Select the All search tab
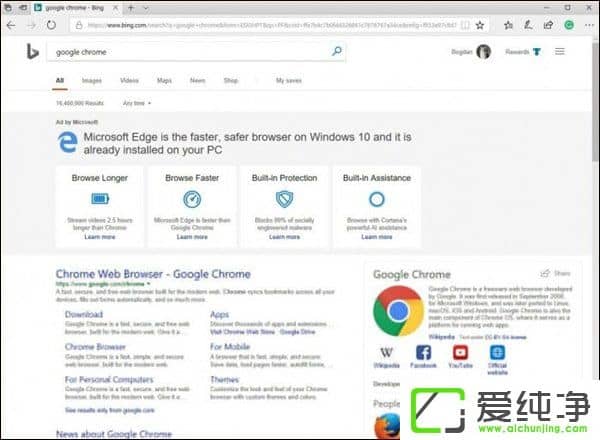Image resolution: width=600 pixels, height=440 pixels. click(x=60, y=80)
